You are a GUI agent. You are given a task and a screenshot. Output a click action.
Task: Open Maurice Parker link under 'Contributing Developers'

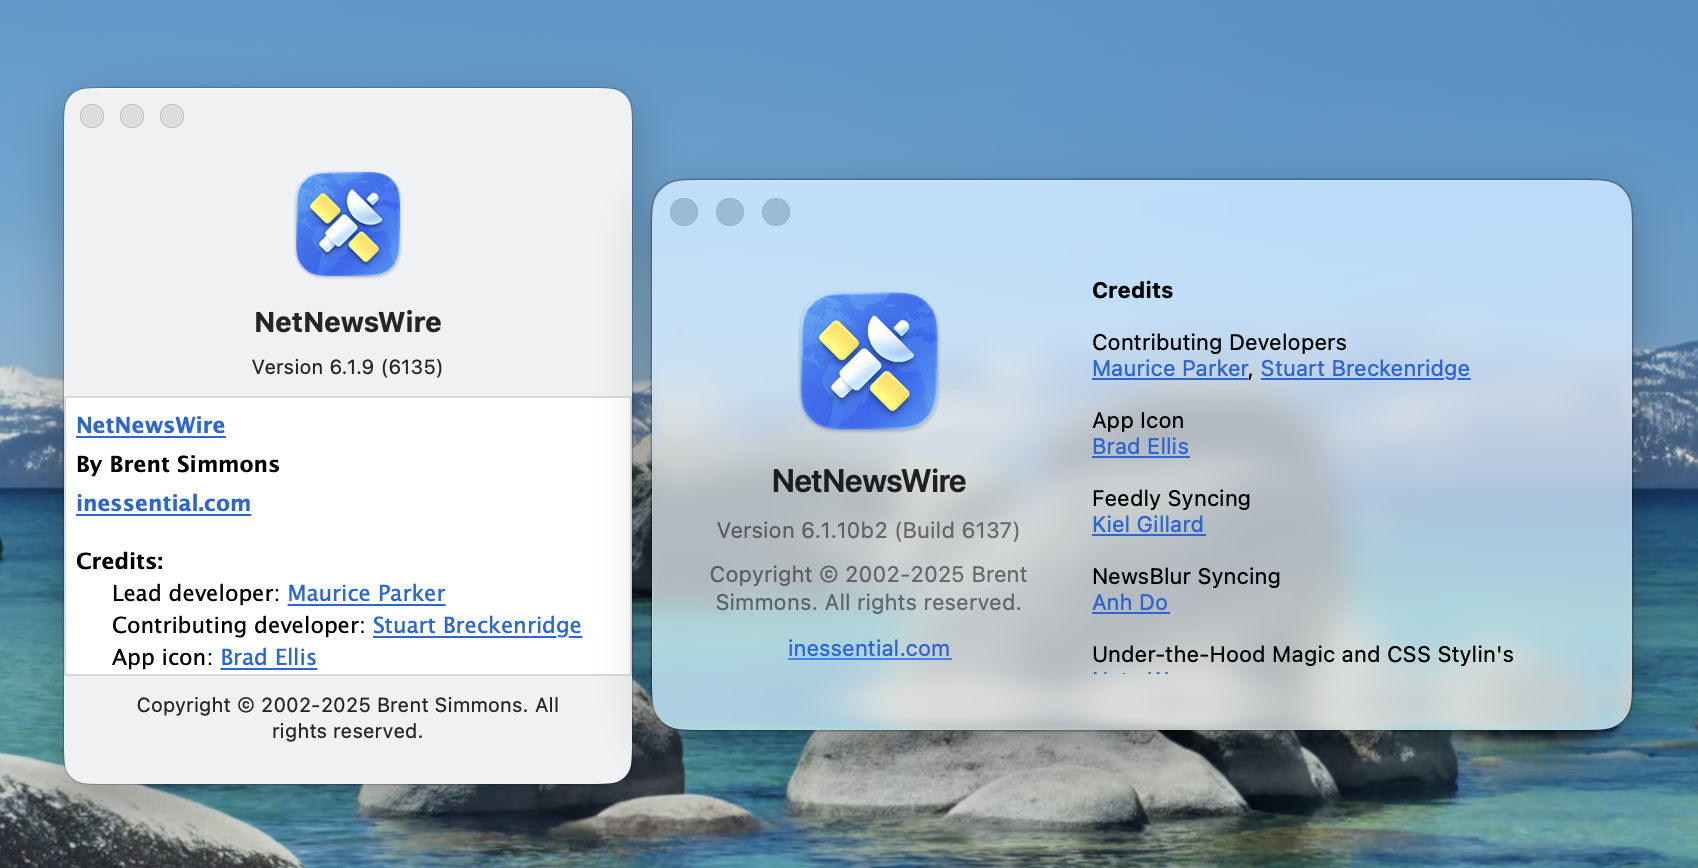point(1170,368)
